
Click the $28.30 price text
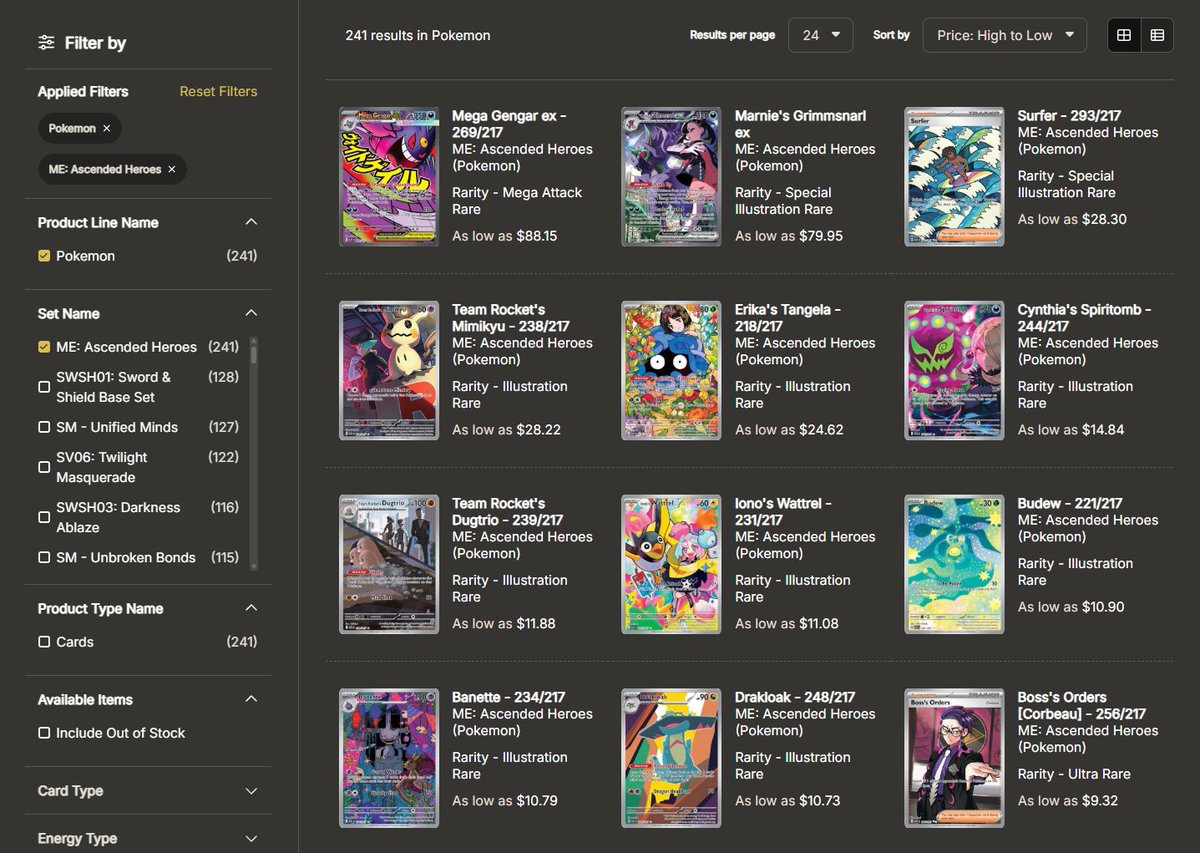pyautogui.click(x=1104, y=219)
